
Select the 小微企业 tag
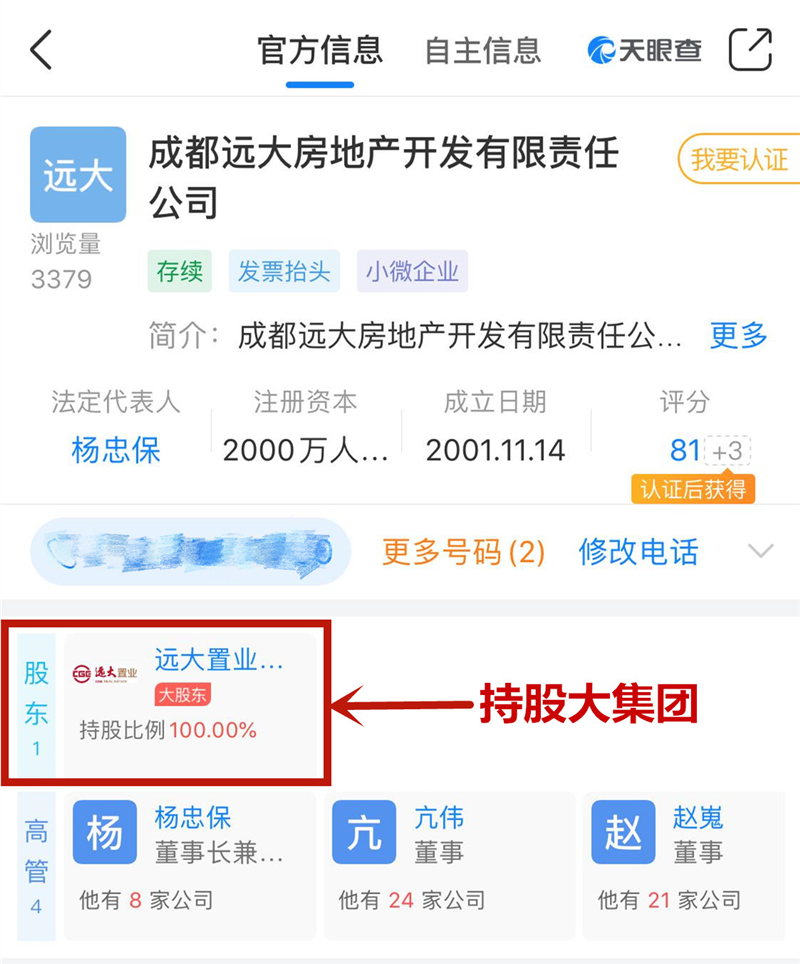[x=412, y=271]
